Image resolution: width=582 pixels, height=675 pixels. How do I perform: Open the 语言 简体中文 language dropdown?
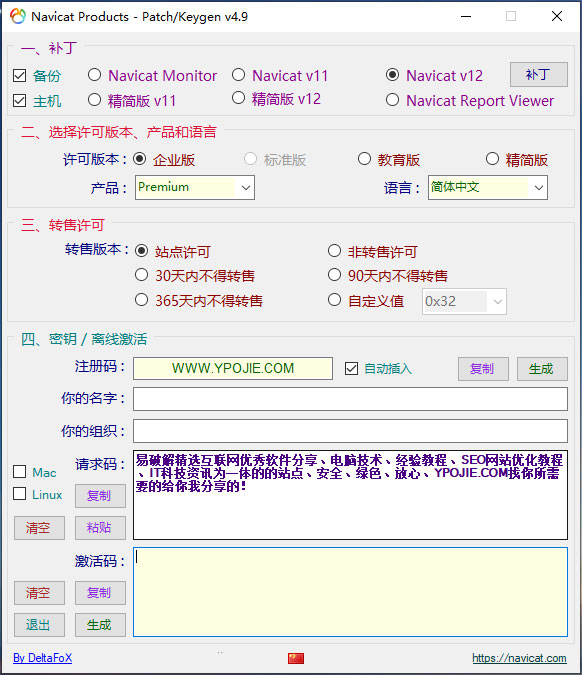(x=488, y=187)
